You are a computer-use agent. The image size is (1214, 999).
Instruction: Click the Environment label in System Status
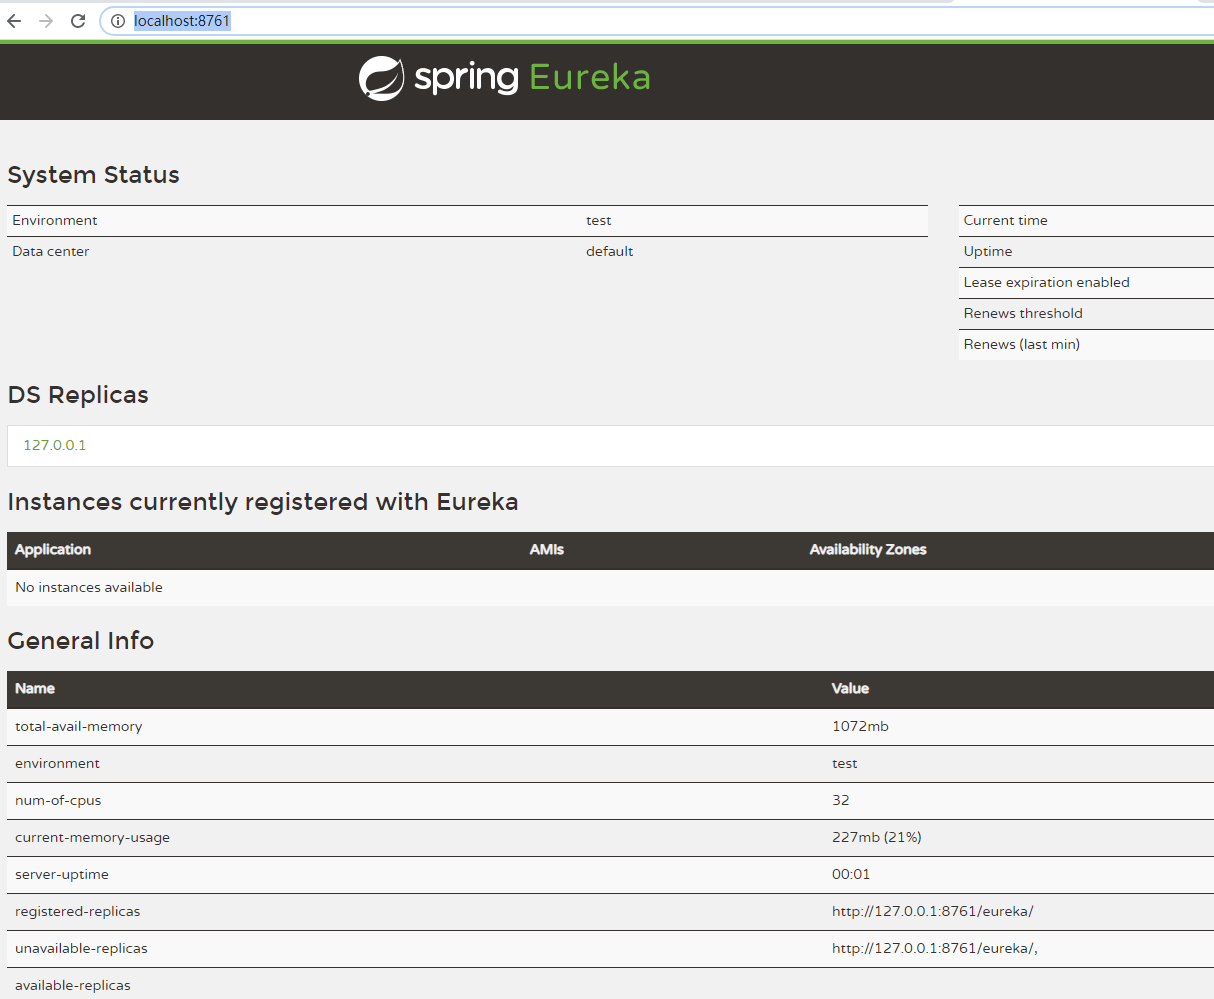coord(55,221)
